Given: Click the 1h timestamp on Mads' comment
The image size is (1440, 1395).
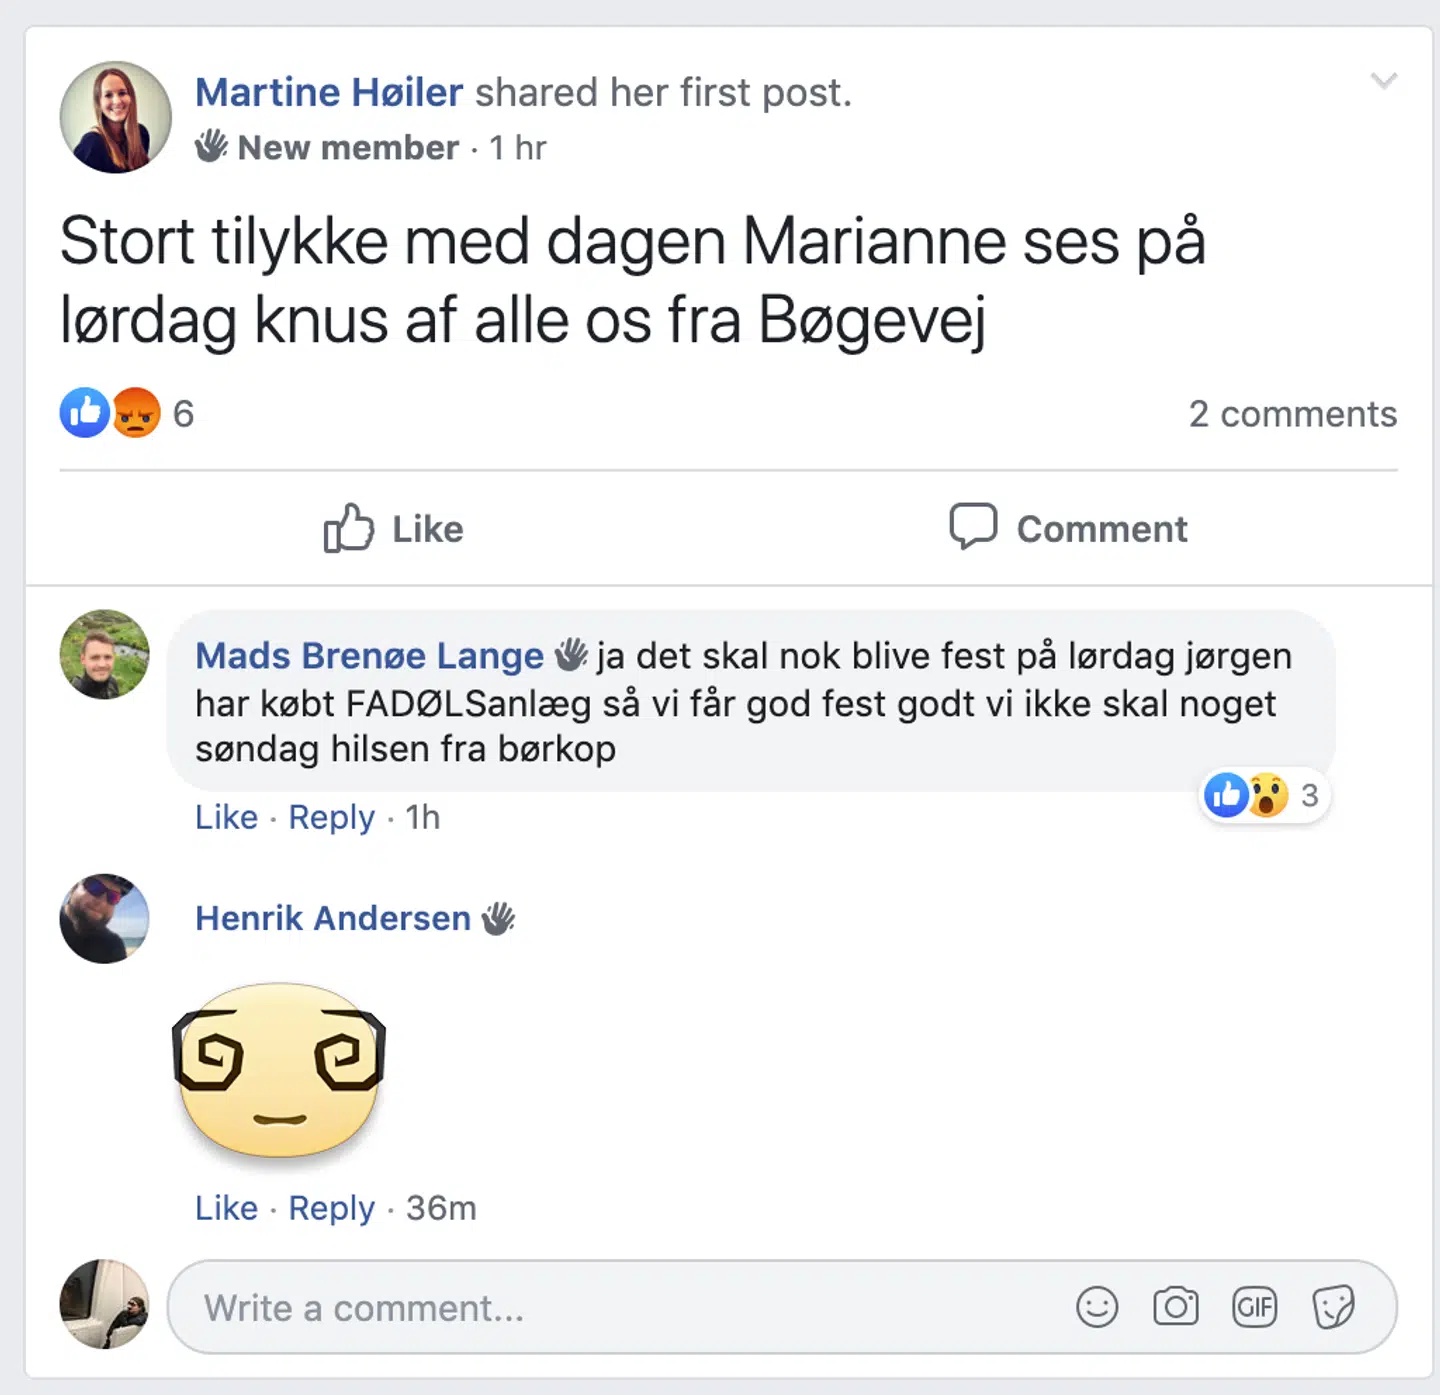Looking at the screenshot, I should point(422,817).
